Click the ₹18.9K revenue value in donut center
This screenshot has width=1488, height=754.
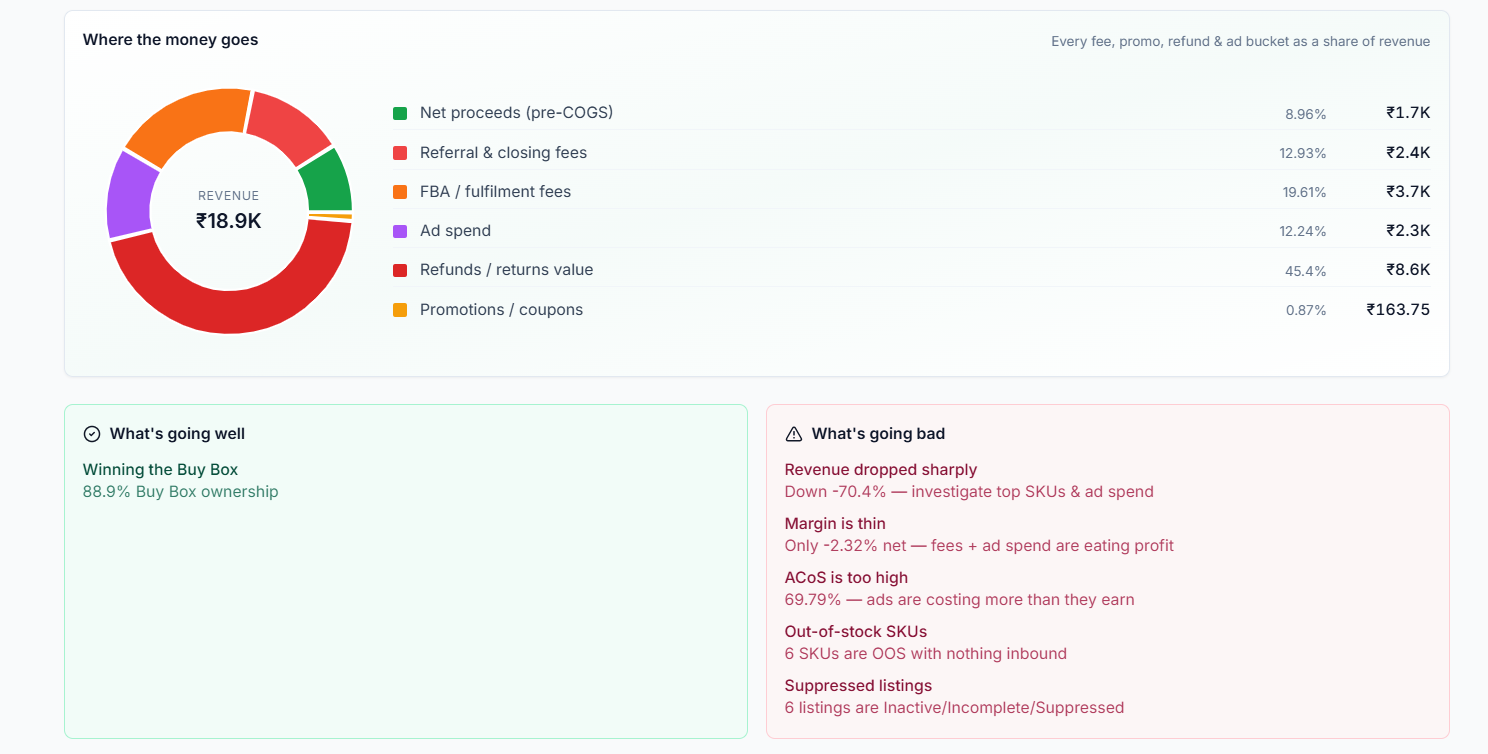tap(229, 221)
